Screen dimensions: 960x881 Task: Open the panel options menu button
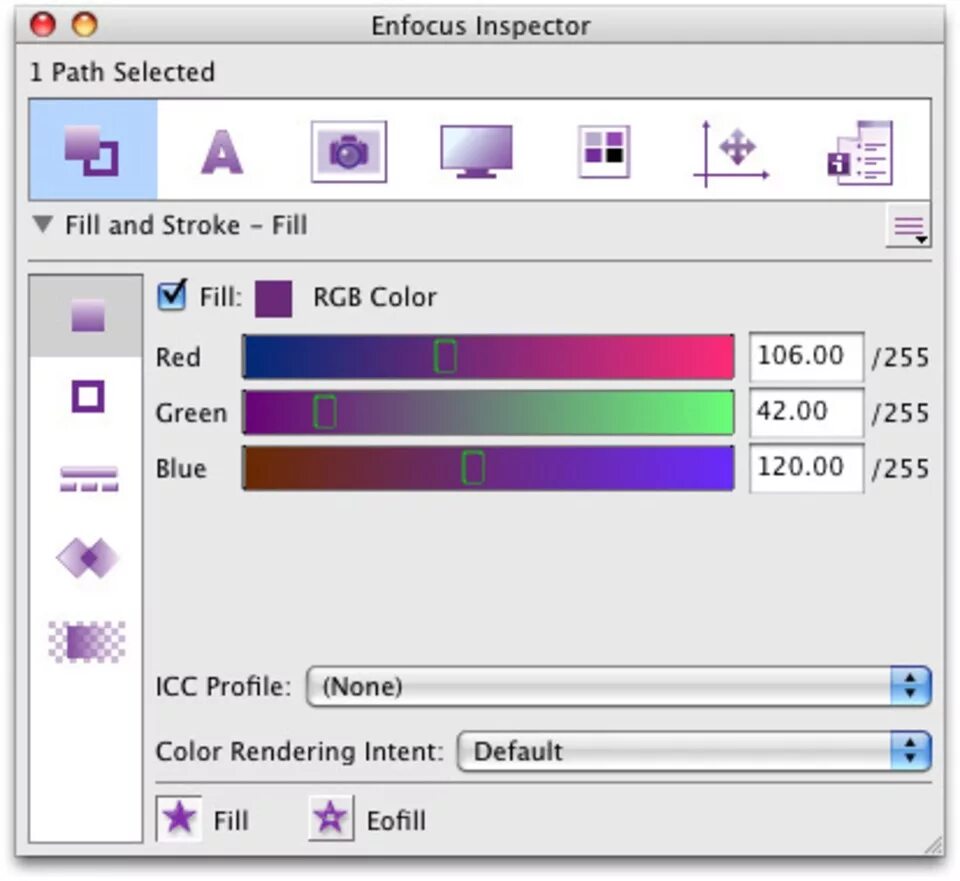click(x=909, y=226)
